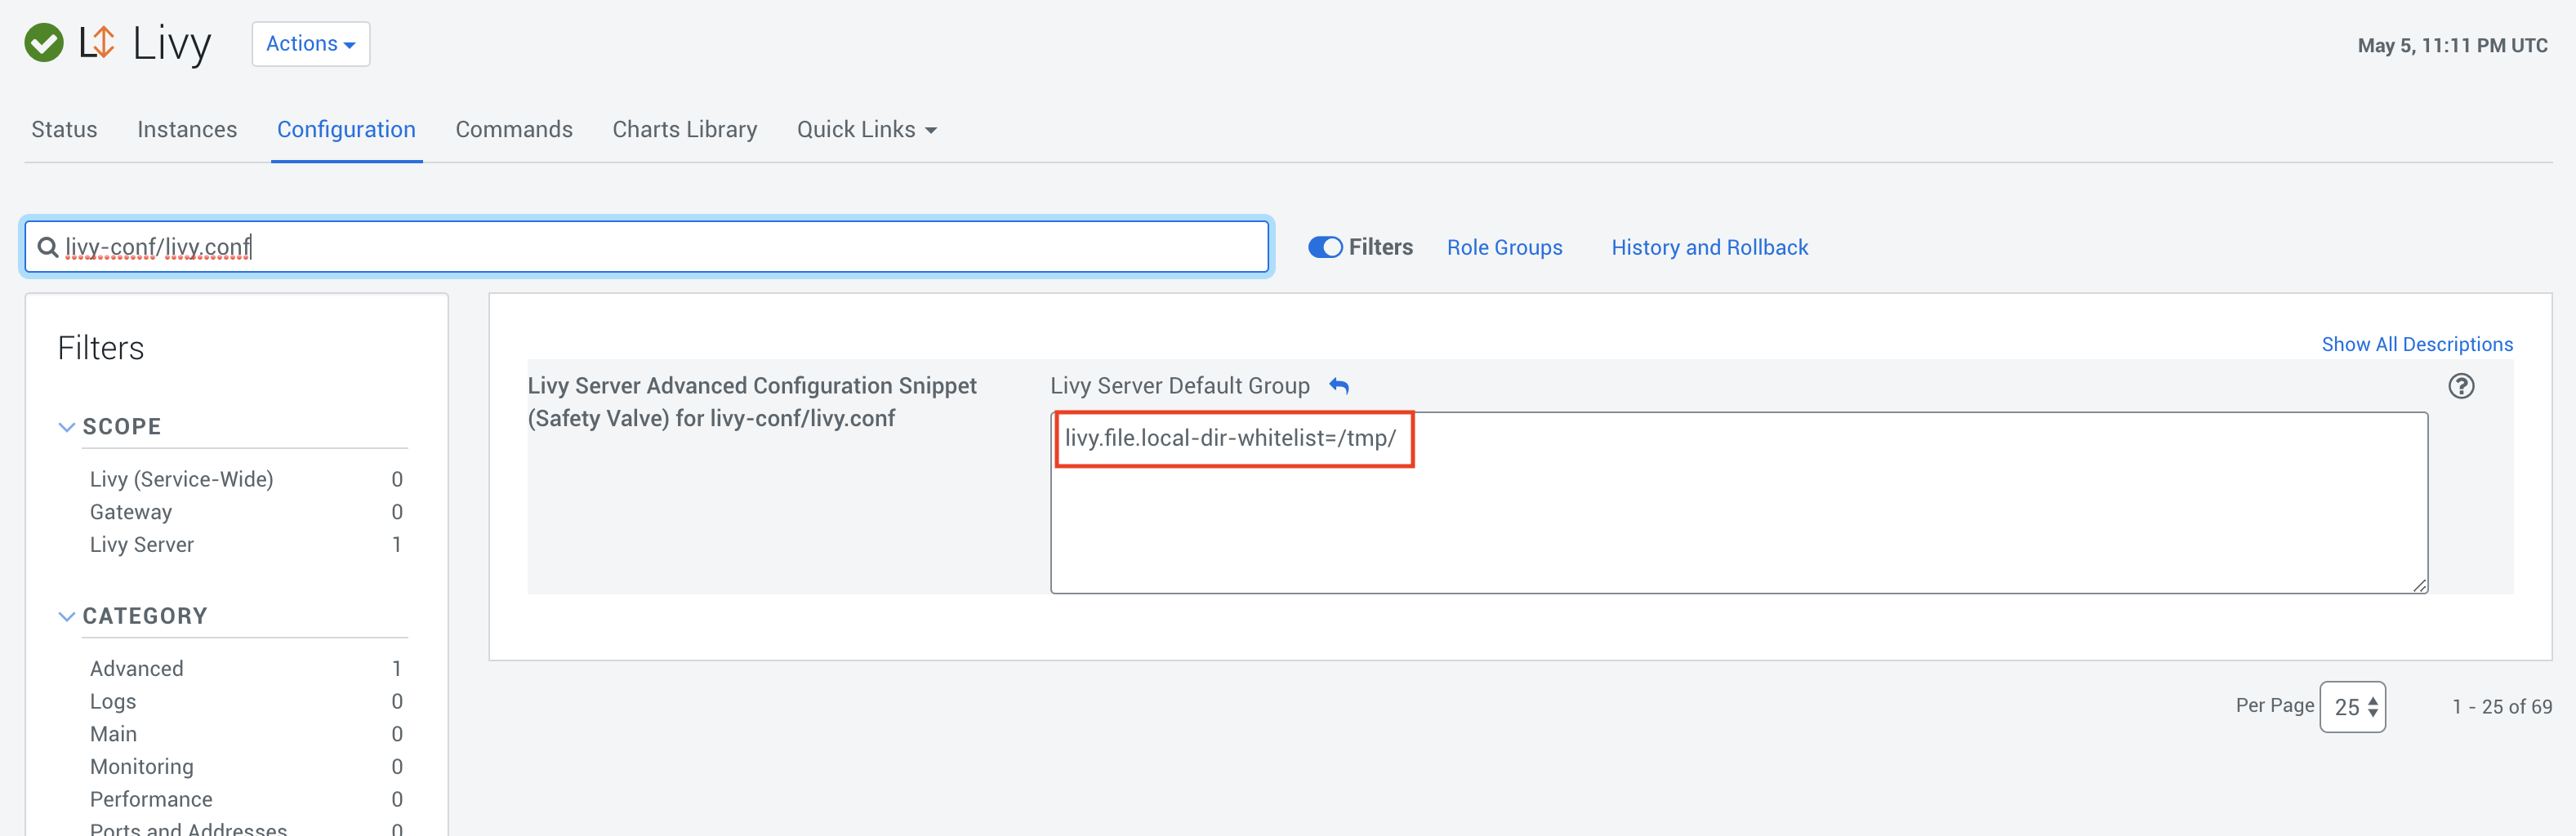2576x836 pixels.
Task: Toggle the Filters switch off
Action: point(1325,246)
